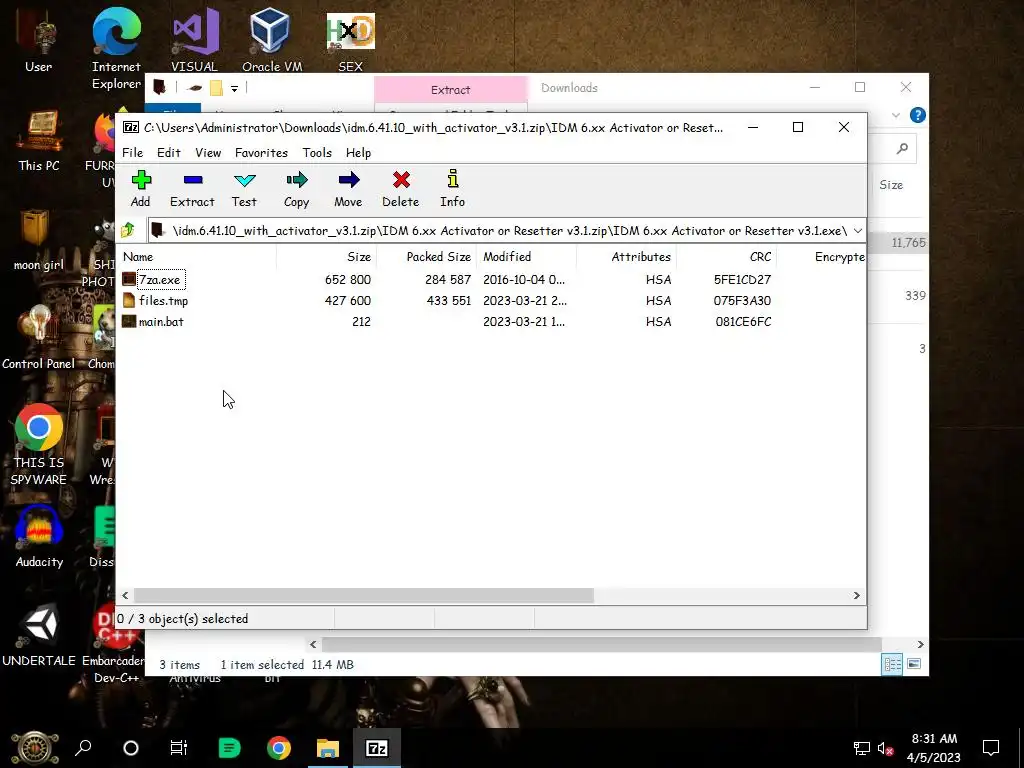Open the Favorites menu

tap(261, 153)
